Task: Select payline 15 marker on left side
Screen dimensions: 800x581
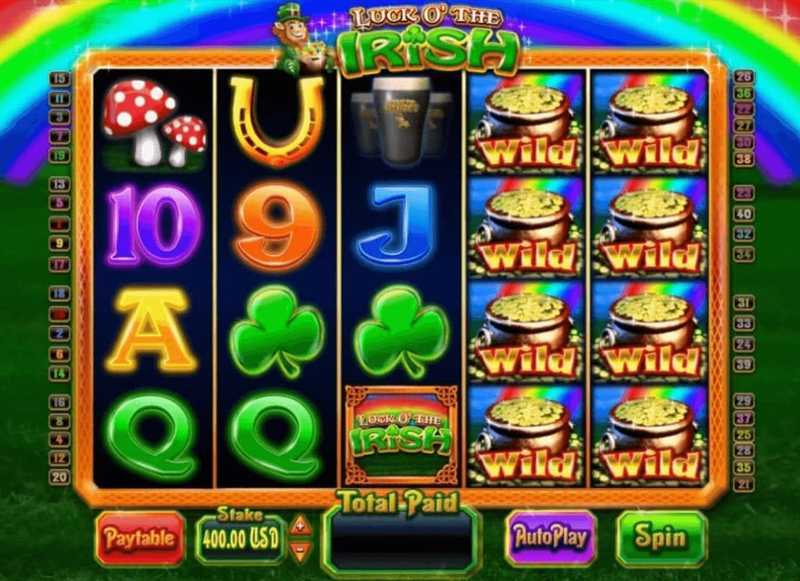Action: (60, 79)
